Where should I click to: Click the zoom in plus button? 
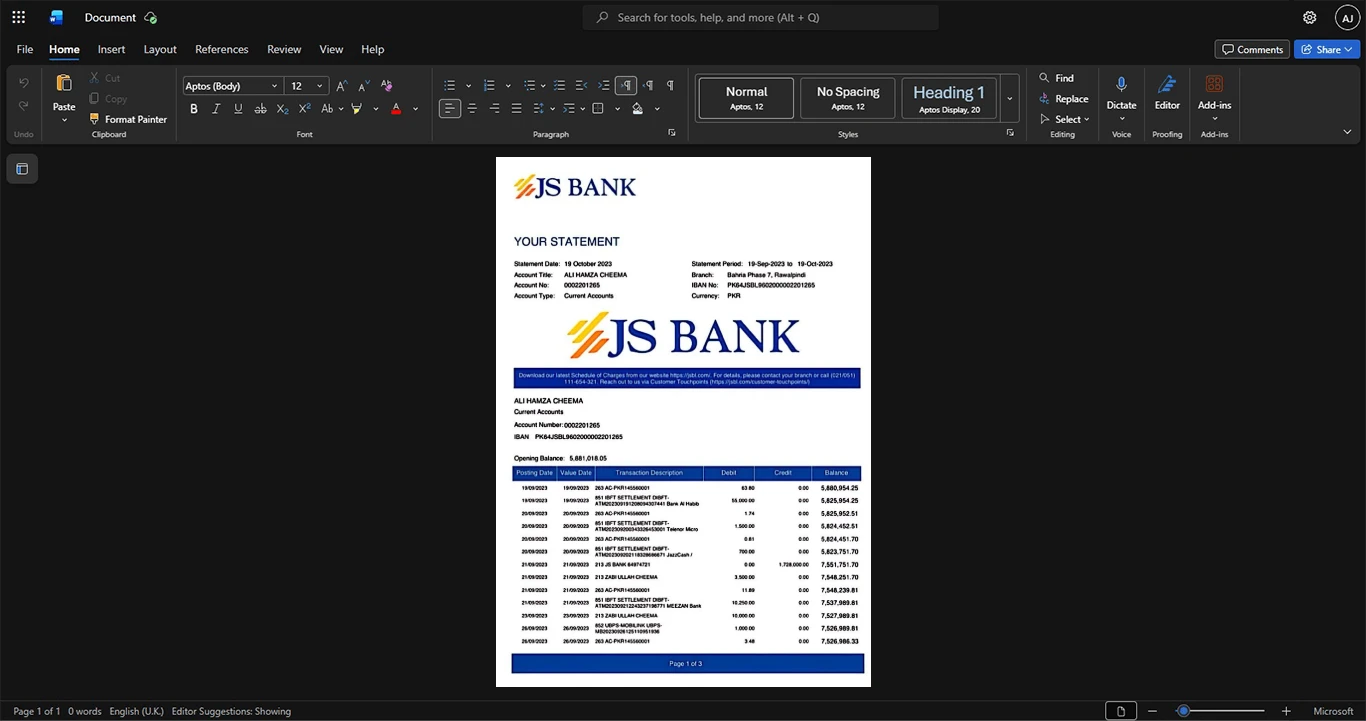click(1286, 711)
